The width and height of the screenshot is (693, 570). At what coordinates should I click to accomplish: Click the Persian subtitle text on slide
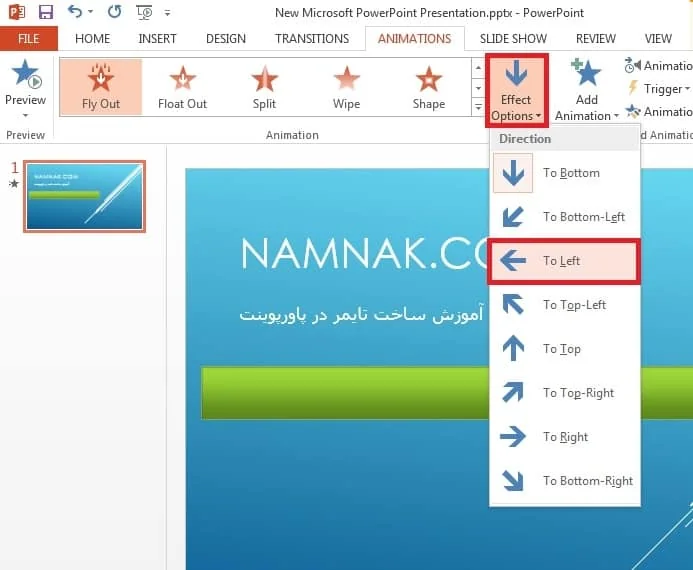click(361, 315)
